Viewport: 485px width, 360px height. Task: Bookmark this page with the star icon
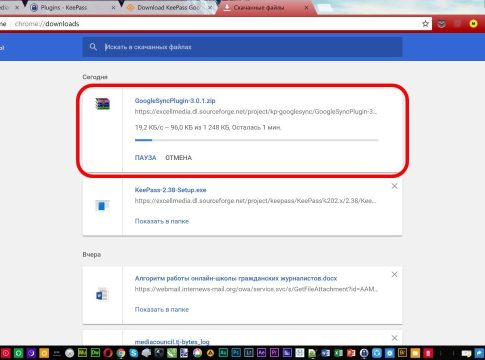click(425, 24)
